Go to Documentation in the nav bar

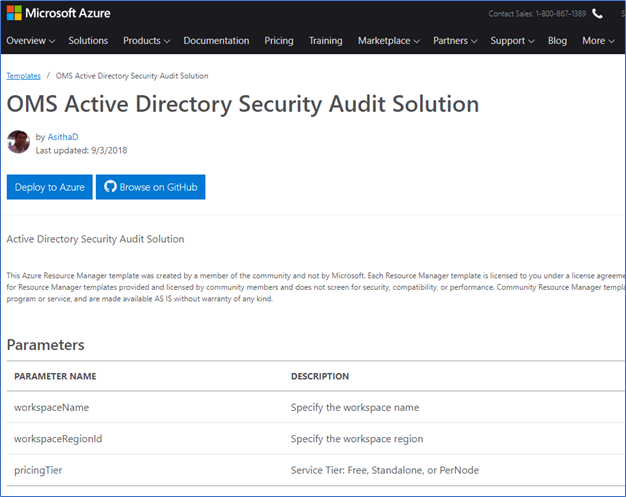point(216,41)
